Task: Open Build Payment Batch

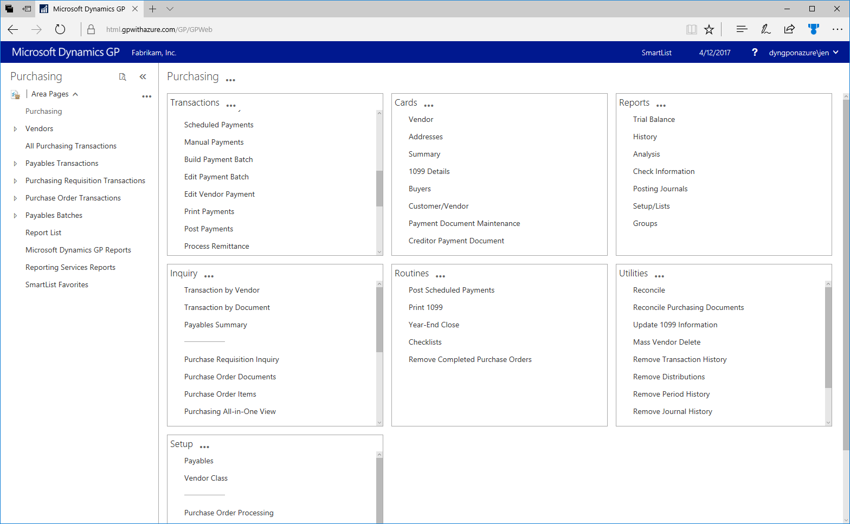Action: [218, 159]
